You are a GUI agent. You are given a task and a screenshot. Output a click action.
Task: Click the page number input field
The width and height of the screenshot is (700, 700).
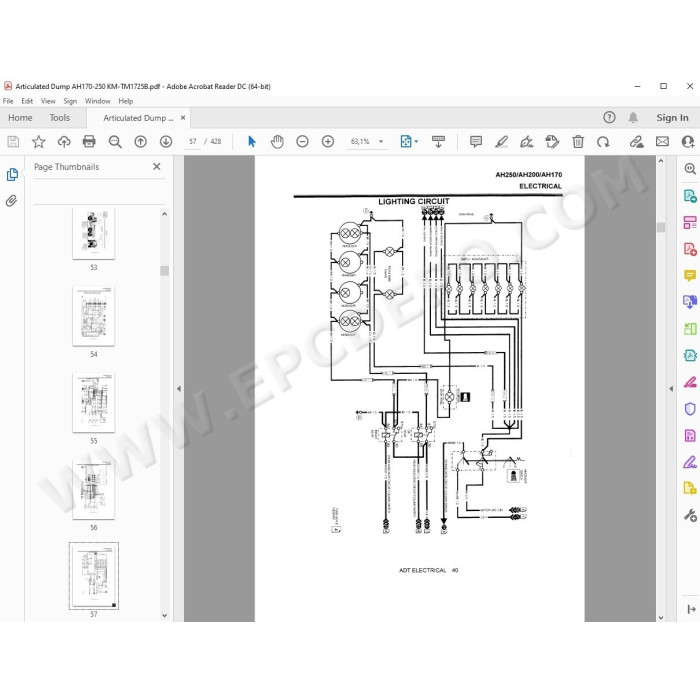(x=192, y=142)
